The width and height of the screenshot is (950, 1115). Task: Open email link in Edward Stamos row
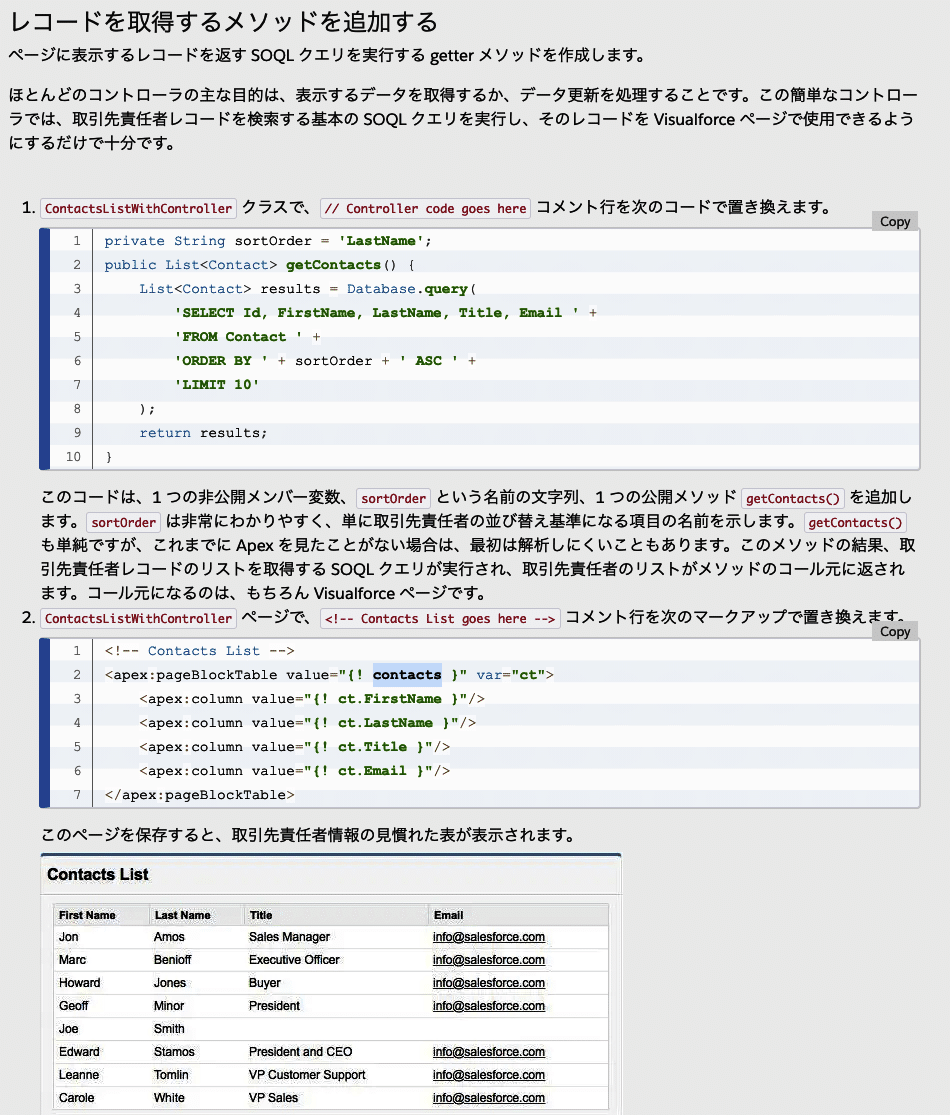pyautogui.click(x=489, y=1052)
